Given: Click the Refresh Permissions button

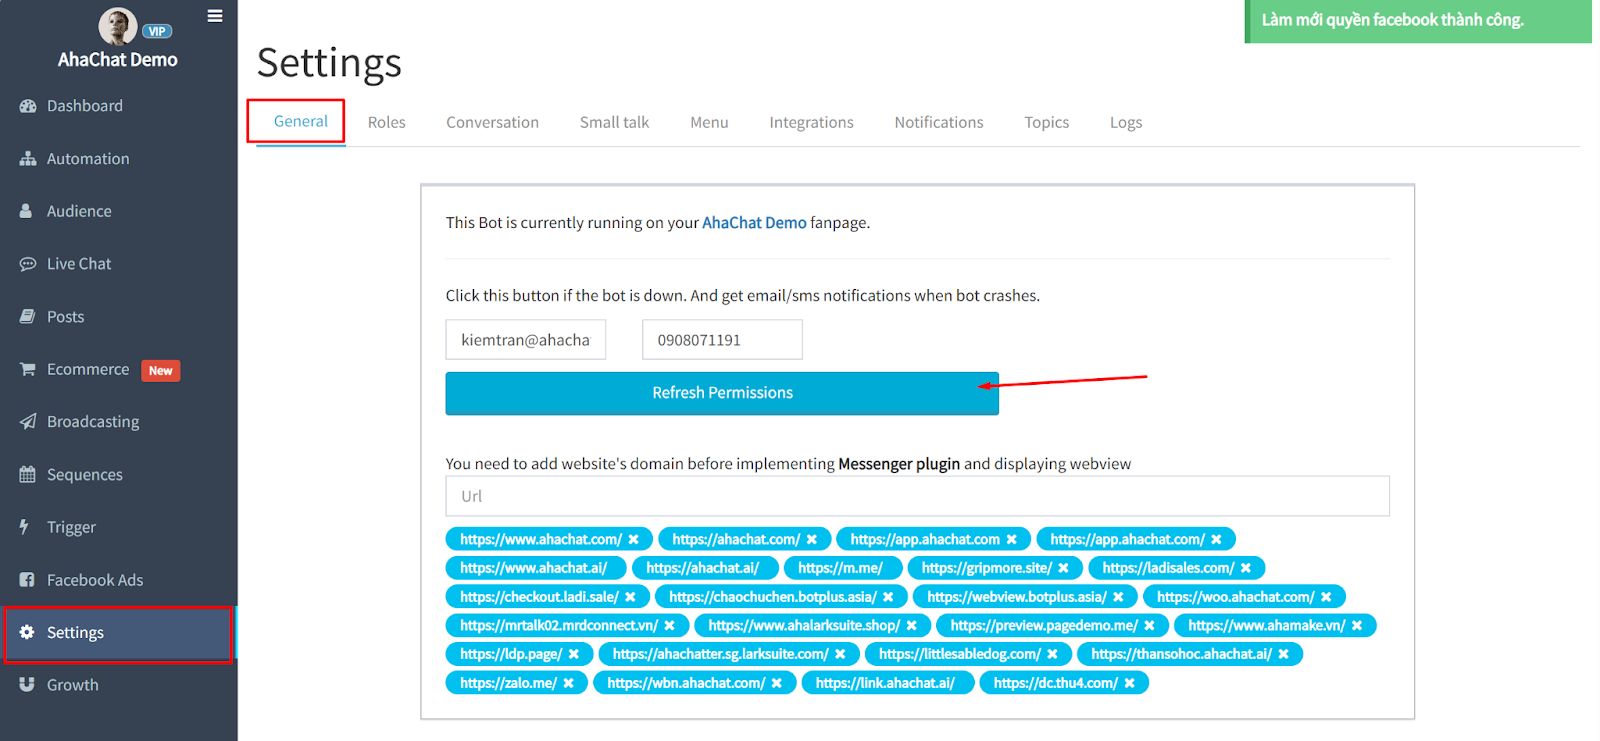Looking at the screenshot, I should pos(722,393).
